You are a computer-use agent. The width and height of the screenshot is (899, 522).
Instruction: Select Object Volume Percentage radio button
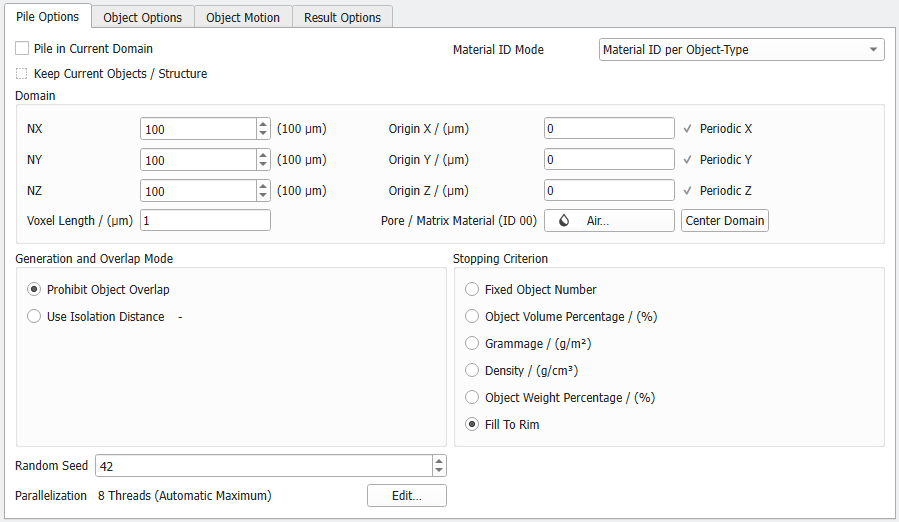471,317
